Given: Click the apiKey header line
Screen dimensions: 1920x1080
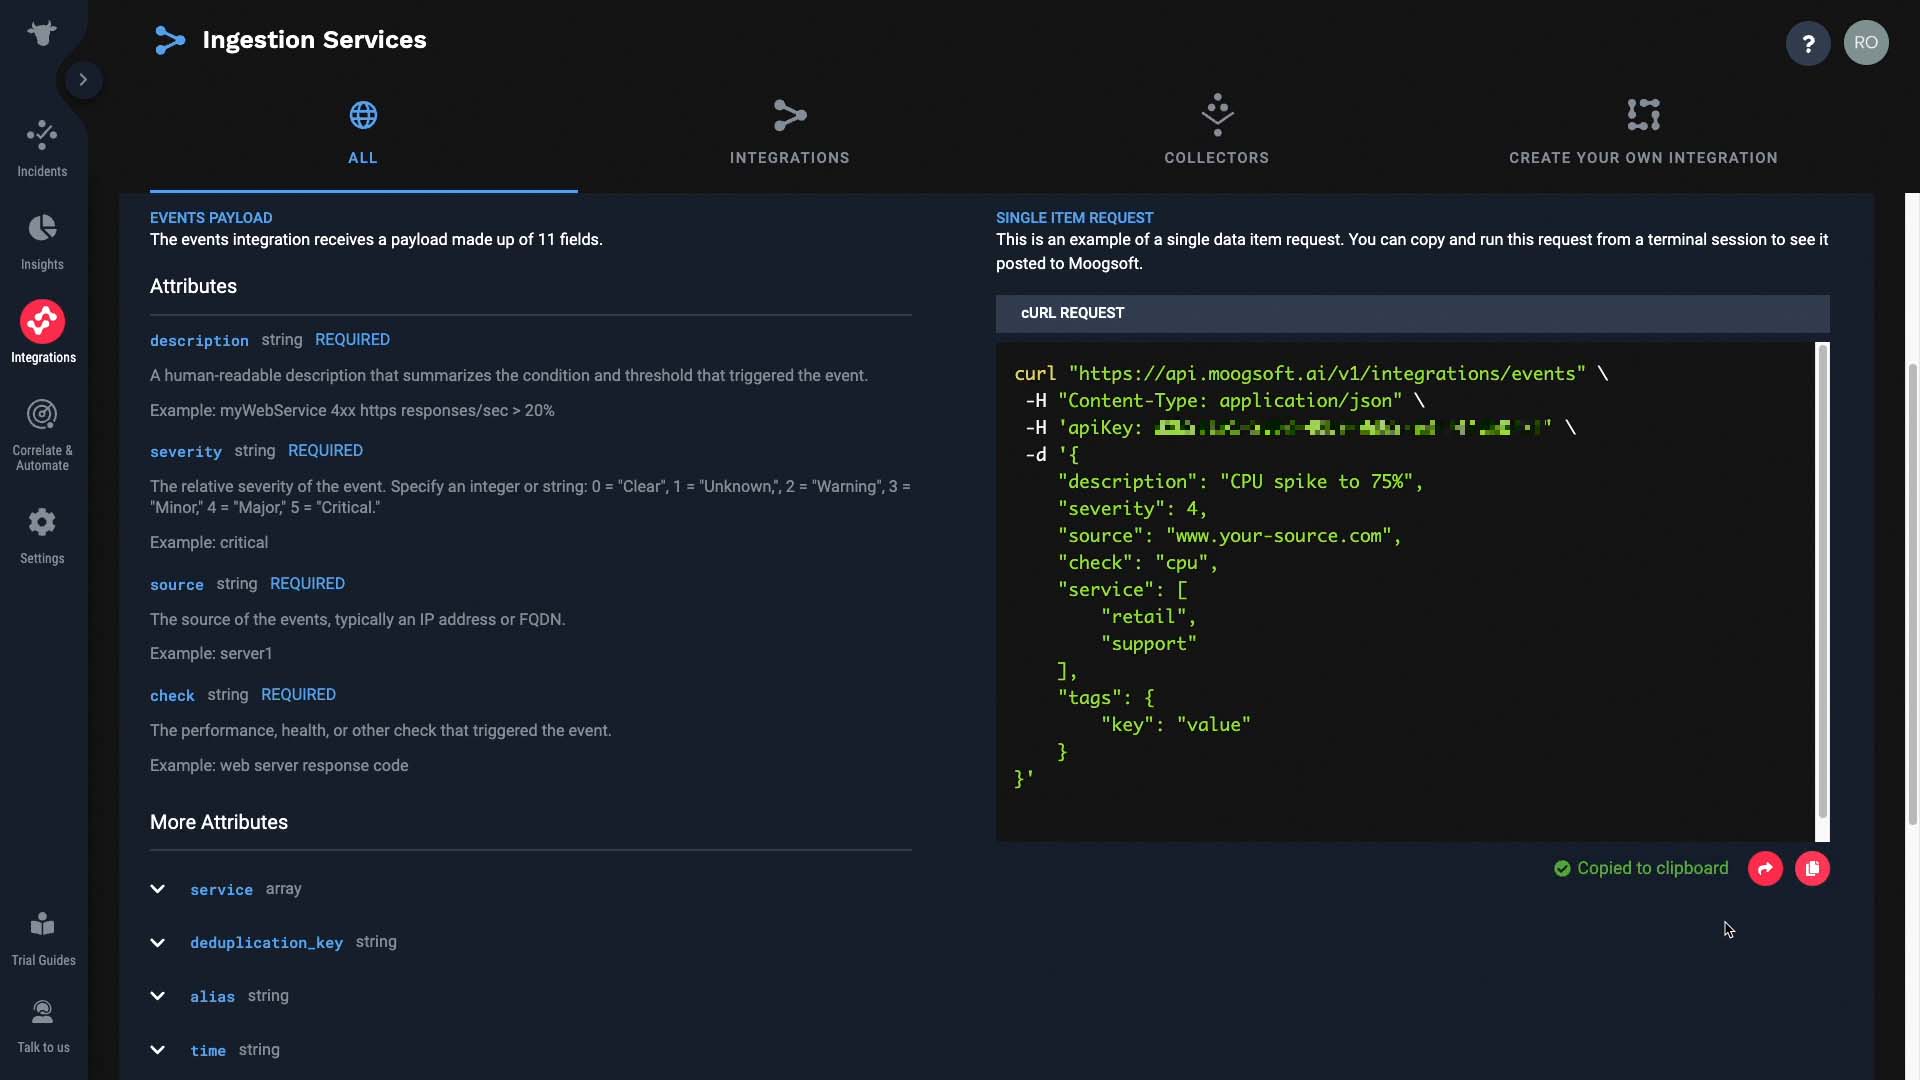Looking at the screenshot, I should (x=1300, y=428).
